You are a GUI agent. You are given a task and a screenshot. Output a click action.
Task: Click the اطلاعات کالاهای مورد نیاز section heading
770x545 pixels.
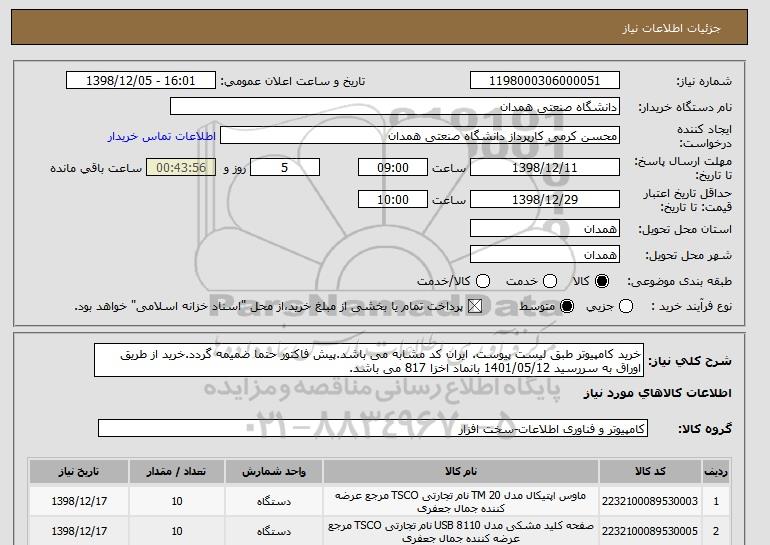pos(657,393)
